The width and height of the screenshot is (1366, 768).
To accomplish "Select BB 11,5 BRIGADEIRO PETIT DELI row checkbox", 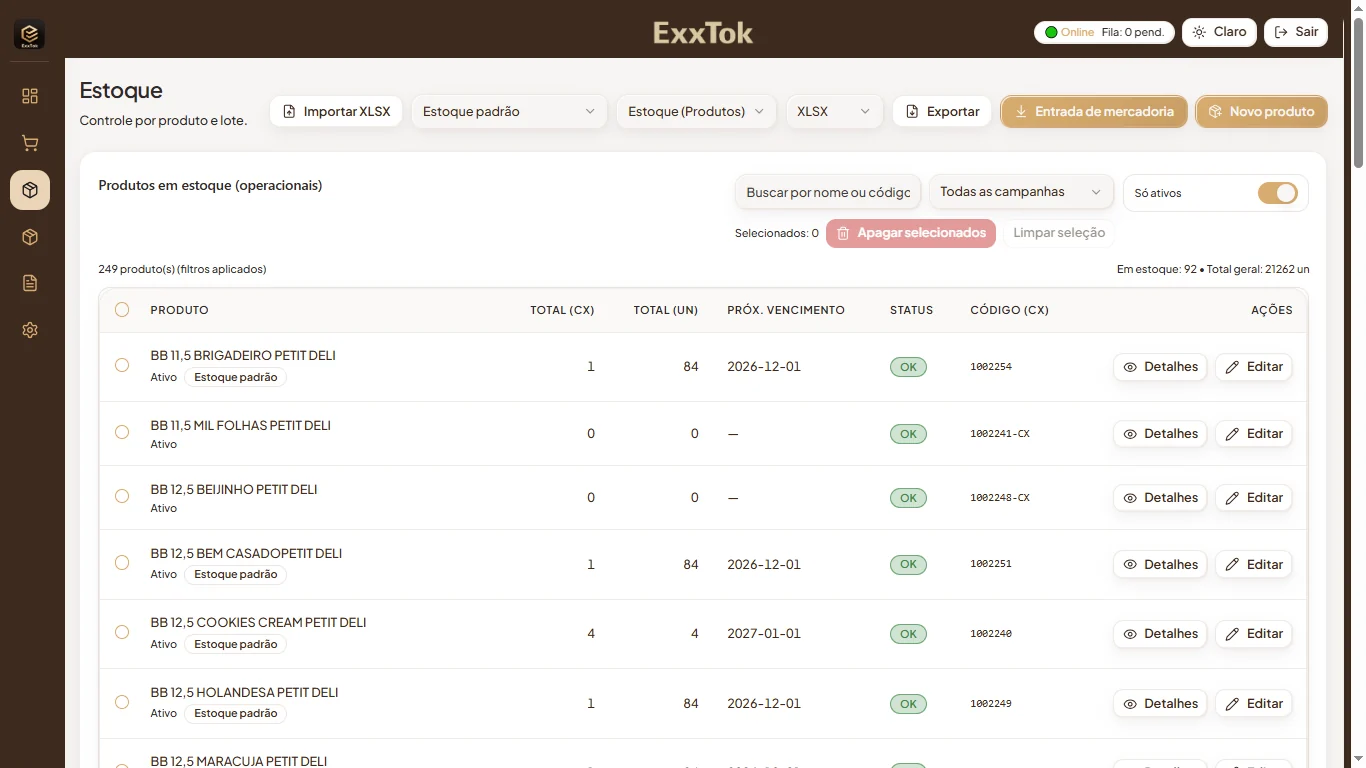I will (x=122, y=365).
